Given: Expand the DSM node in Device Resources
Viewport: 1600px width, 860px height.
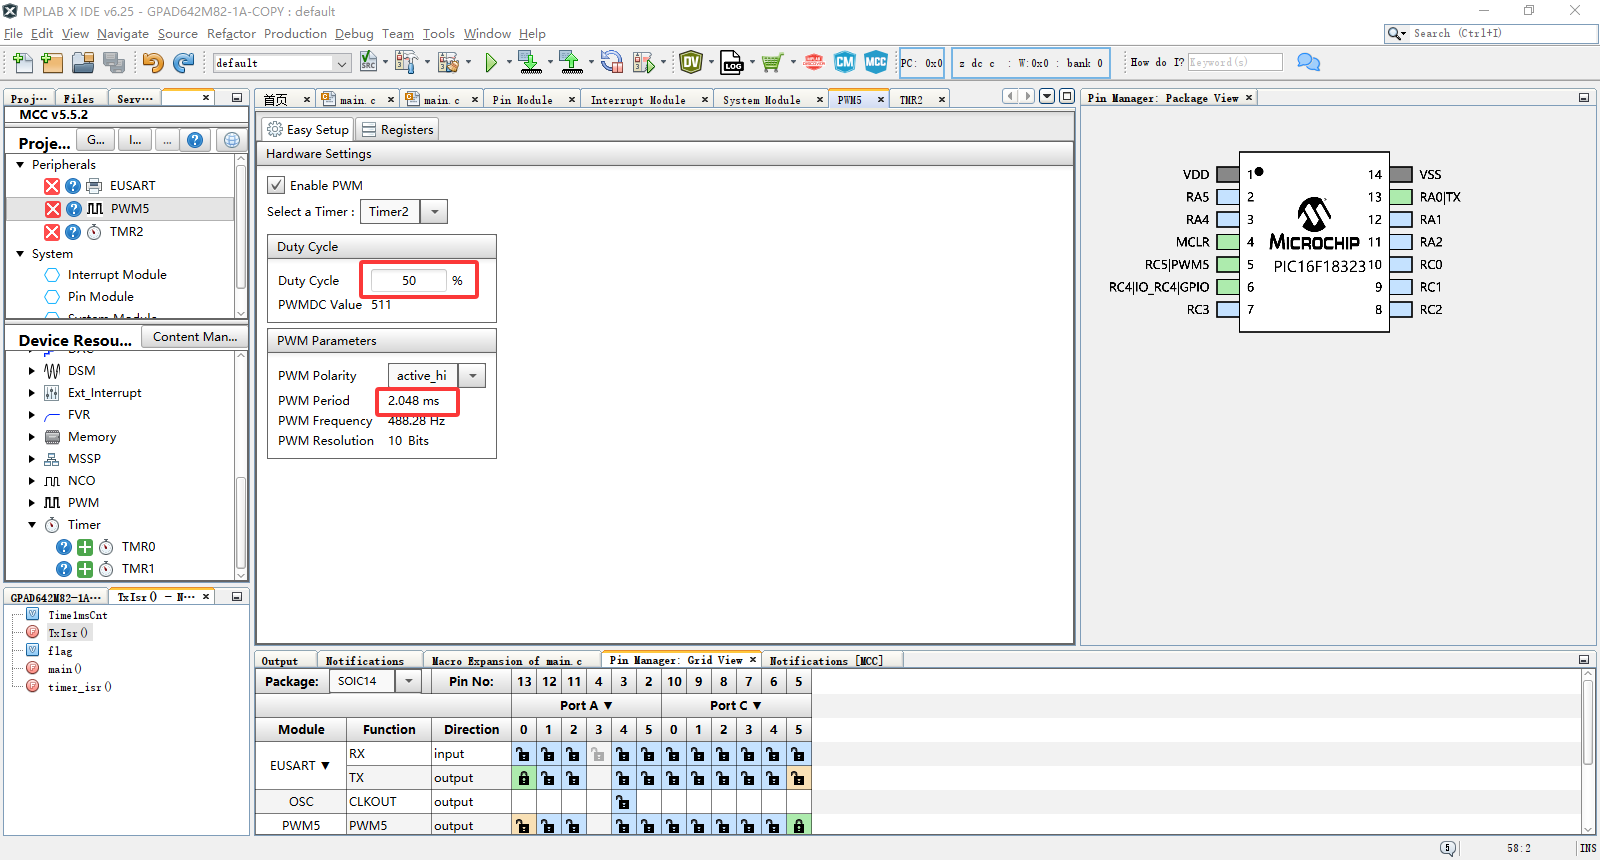Looking at the screenshot, I should 32,371.
